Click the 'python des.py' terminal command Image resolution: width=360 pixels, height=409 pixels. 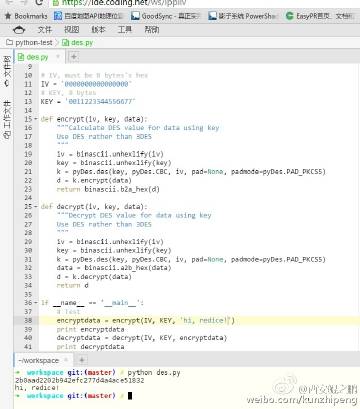click(154, 372)
